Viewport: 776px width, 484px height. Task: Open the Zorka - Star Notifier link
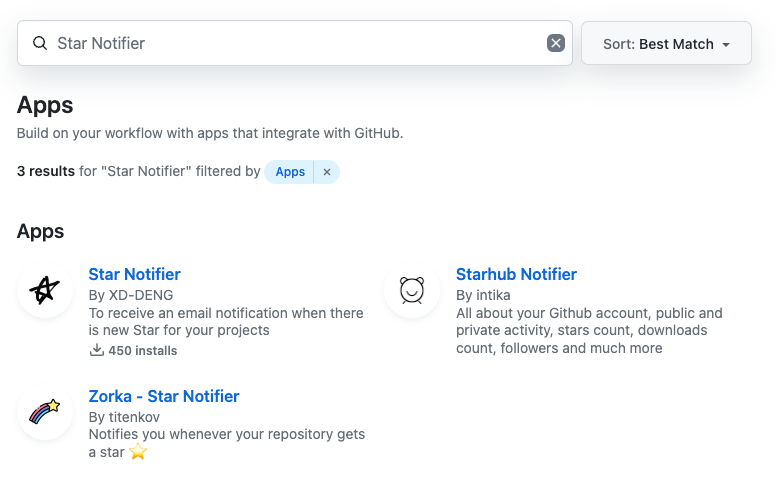tap(164, 396)
